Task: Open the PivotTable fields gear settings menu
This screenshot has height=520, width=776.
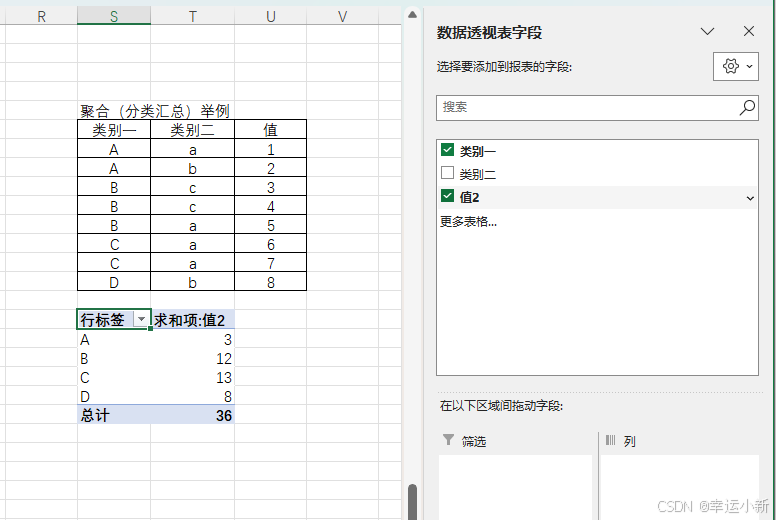Action: [x=735, y=66]
